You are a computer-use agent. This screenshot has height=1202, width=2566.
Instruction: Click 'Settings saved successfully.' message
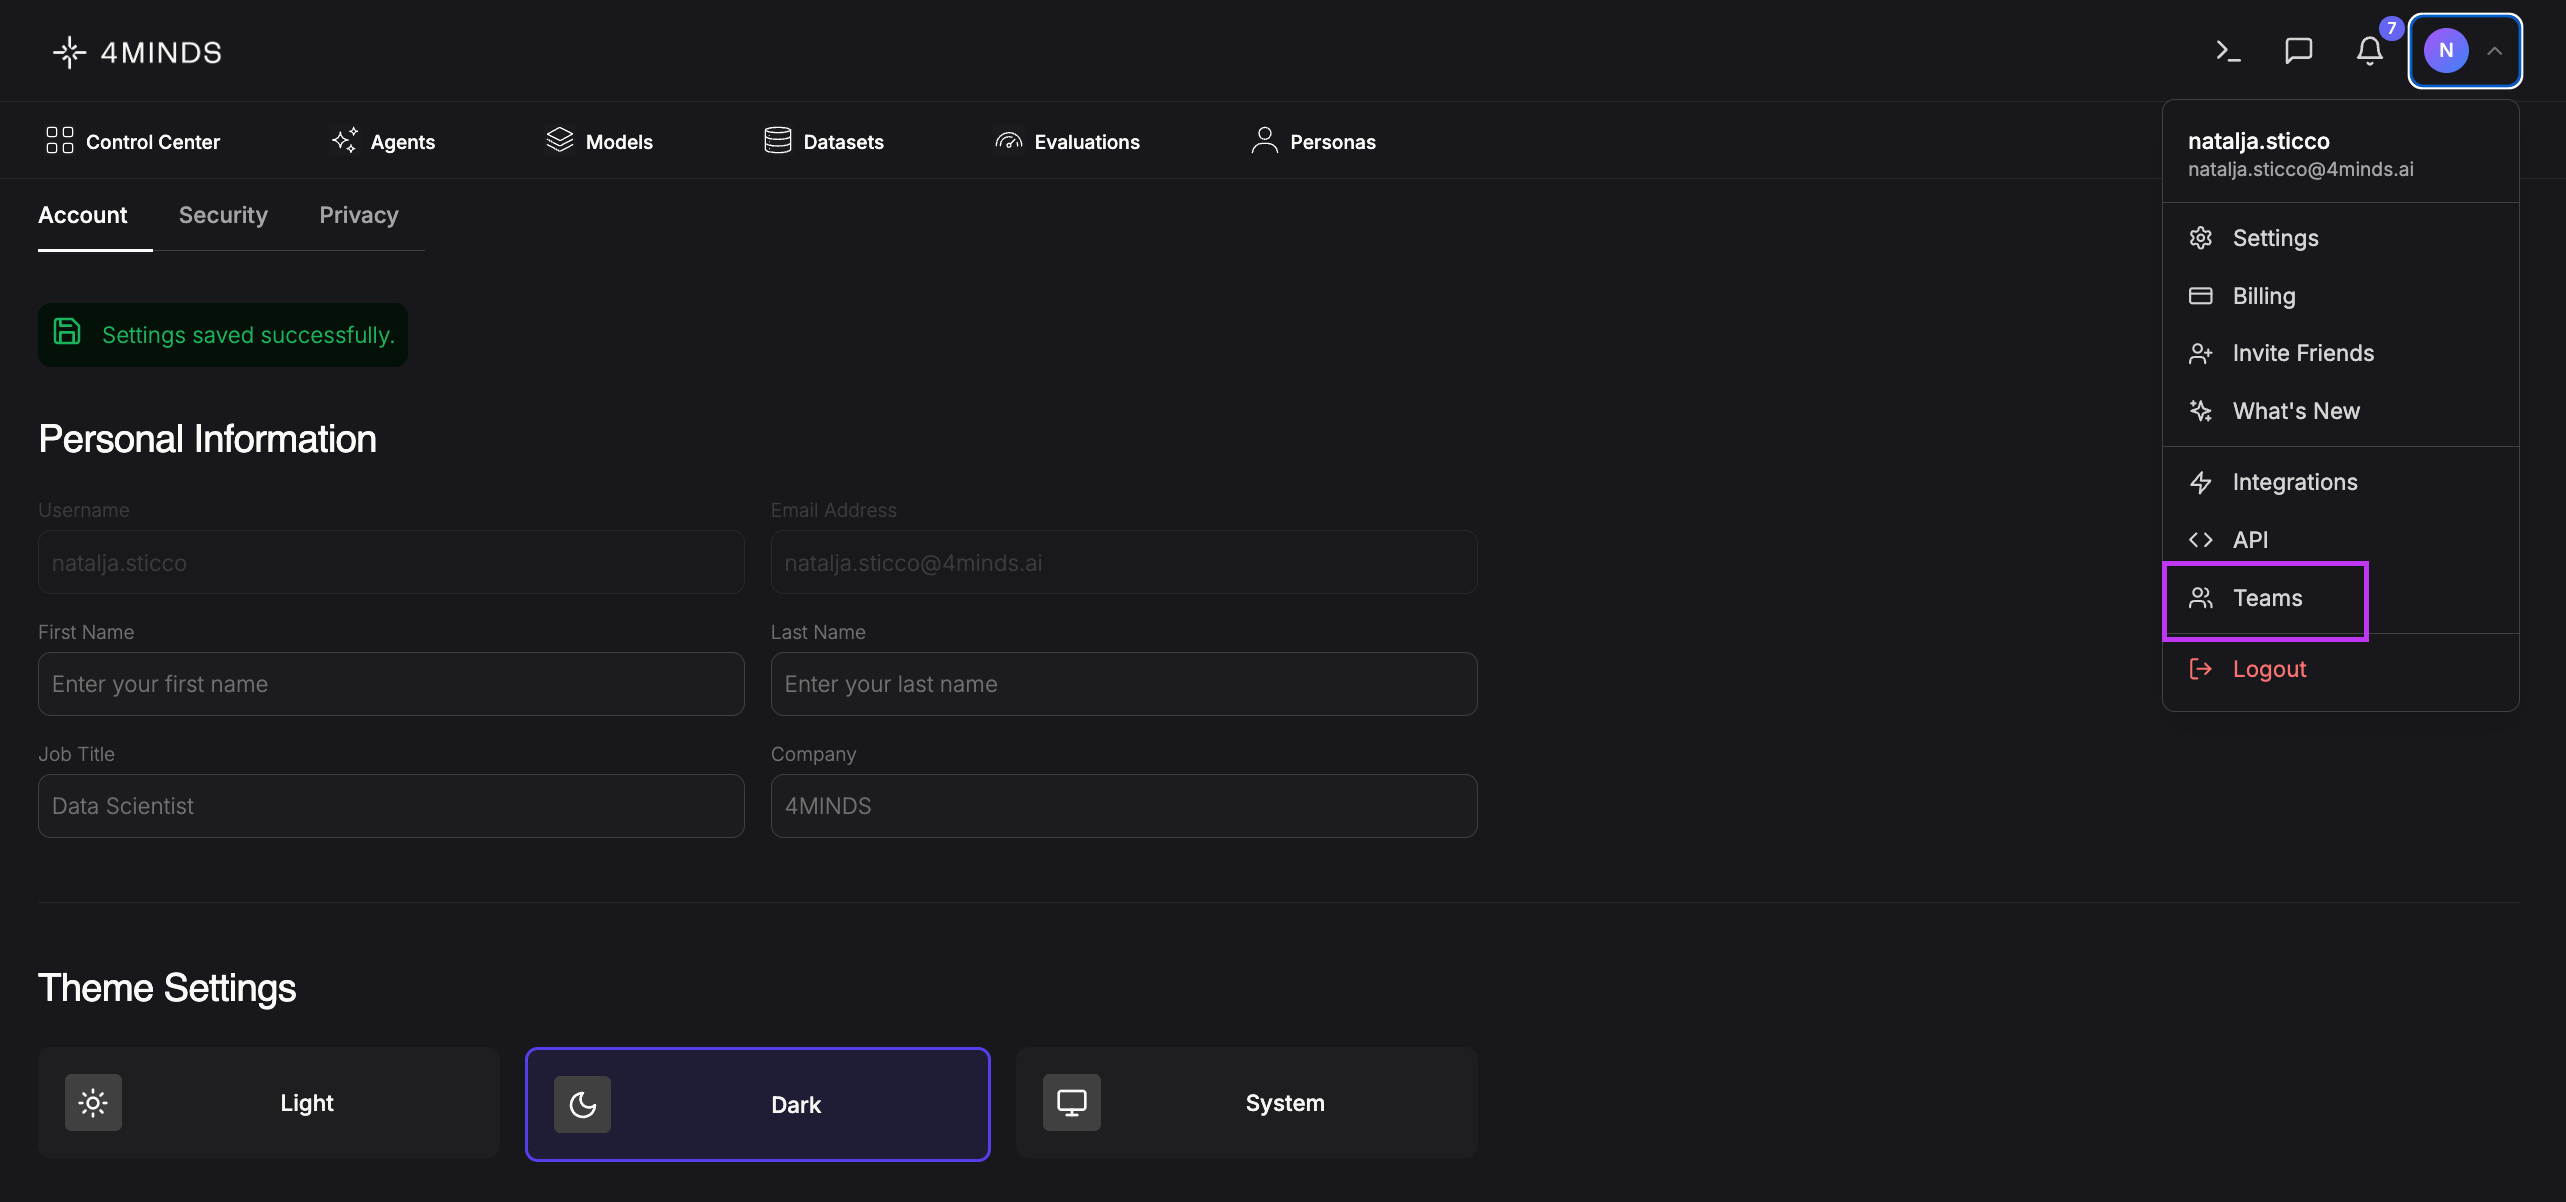tap(248, 335)
